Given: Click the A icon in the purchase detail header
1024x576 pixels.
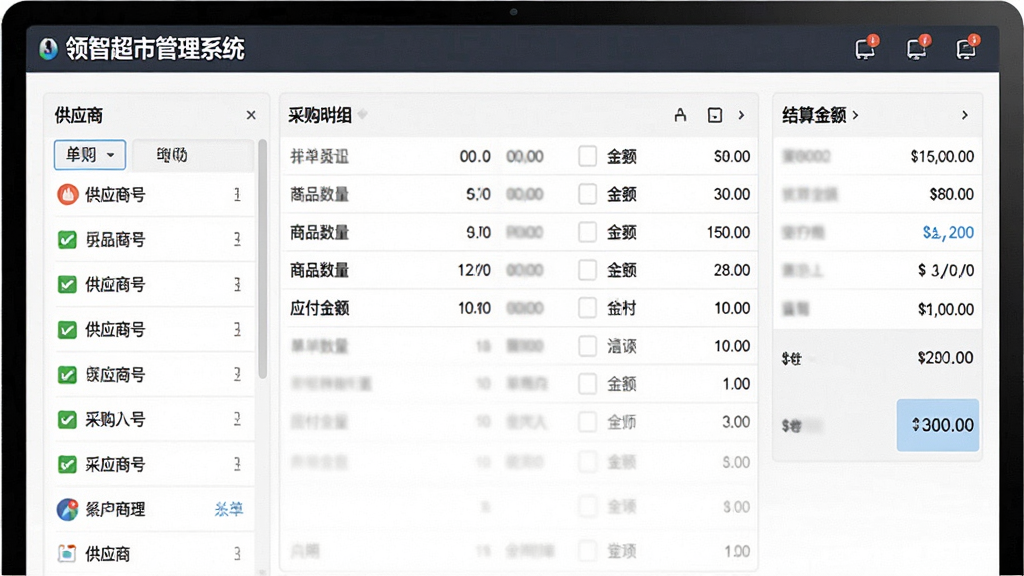Looking at the screenshot, I should point(680,115).
